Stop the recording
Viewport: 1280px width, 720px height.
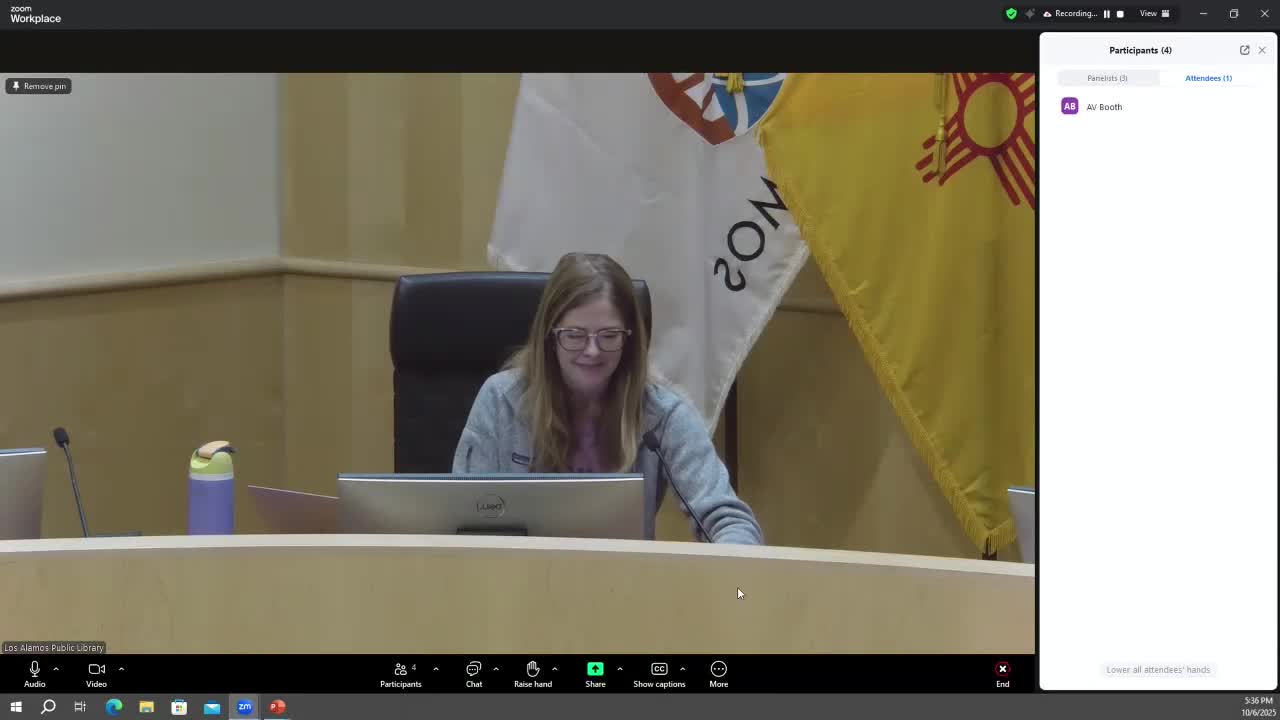pos(1120,14)
